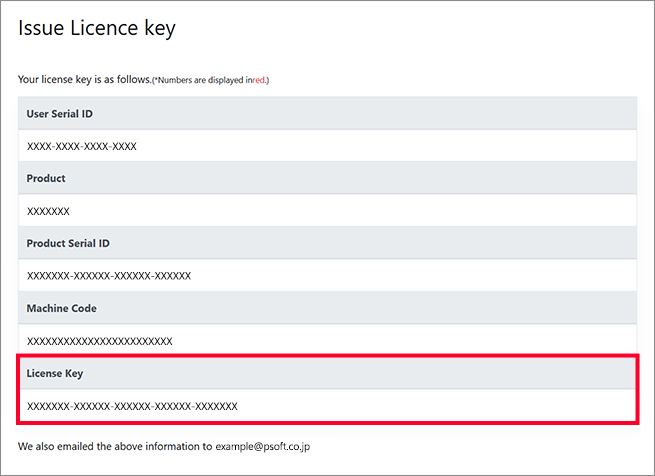The width and height of the screenshot is (655, 476).
Task: Select the User Serial ID header label
Action: pos(60,114)
